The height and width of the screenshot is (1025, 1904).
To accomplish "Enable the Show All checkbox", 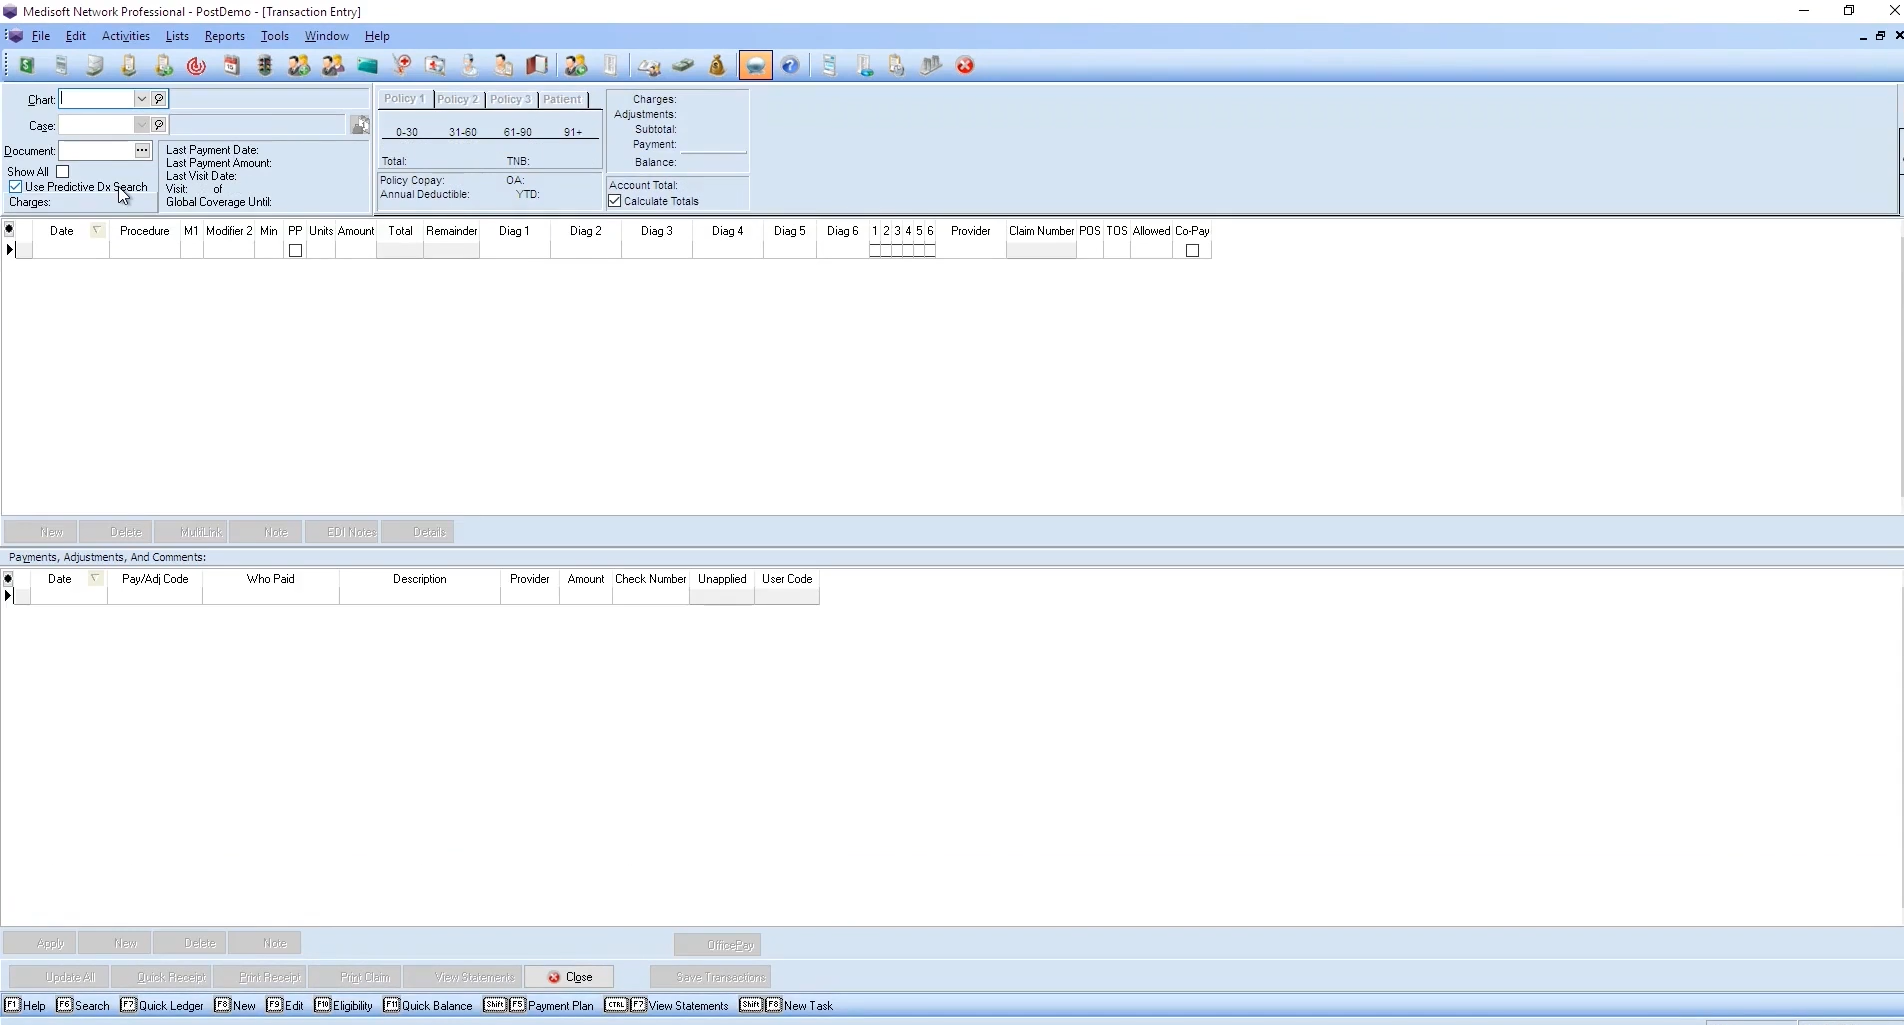I will (x=63, y=171).
